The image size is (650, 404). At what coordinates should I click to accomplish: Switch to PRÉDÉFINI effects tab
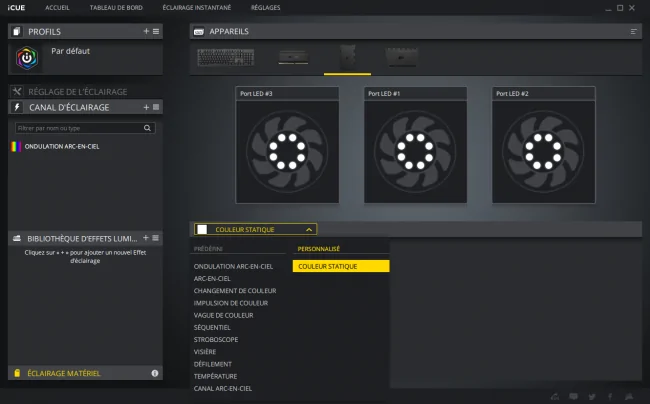[x=209, y=249]
